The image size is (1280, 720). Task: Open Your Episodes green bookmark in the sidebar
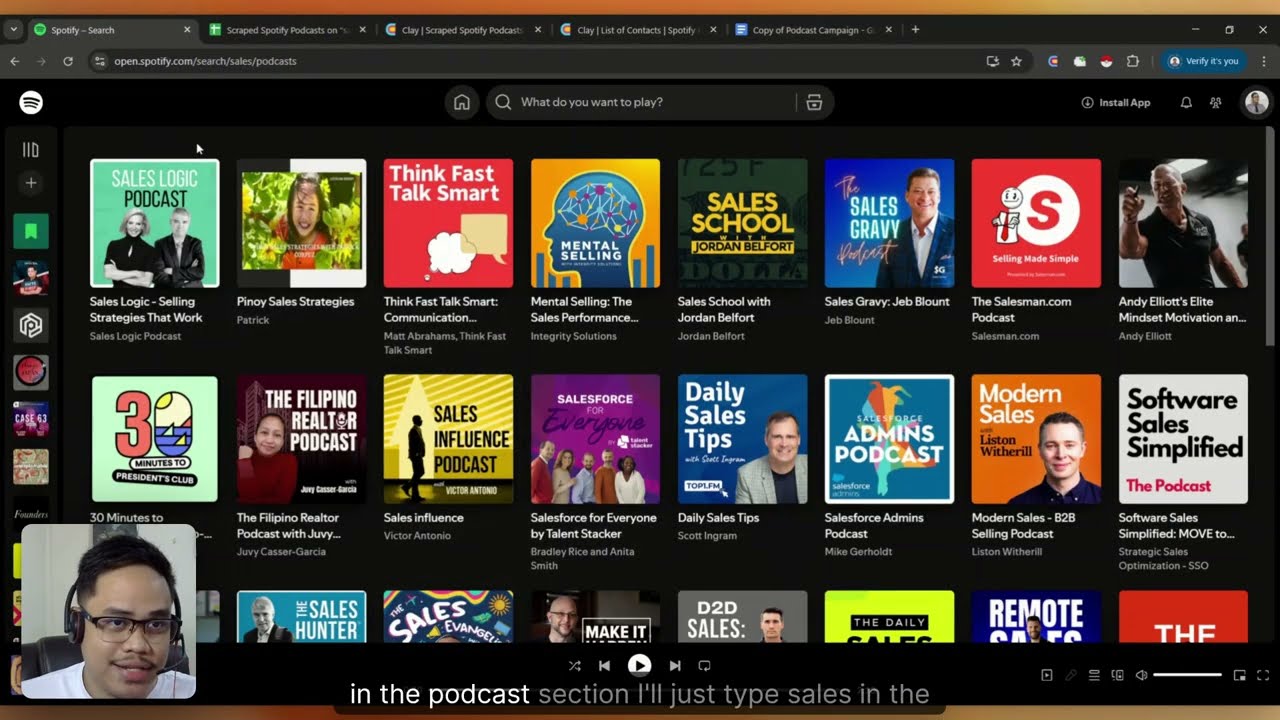coord(31,232)
